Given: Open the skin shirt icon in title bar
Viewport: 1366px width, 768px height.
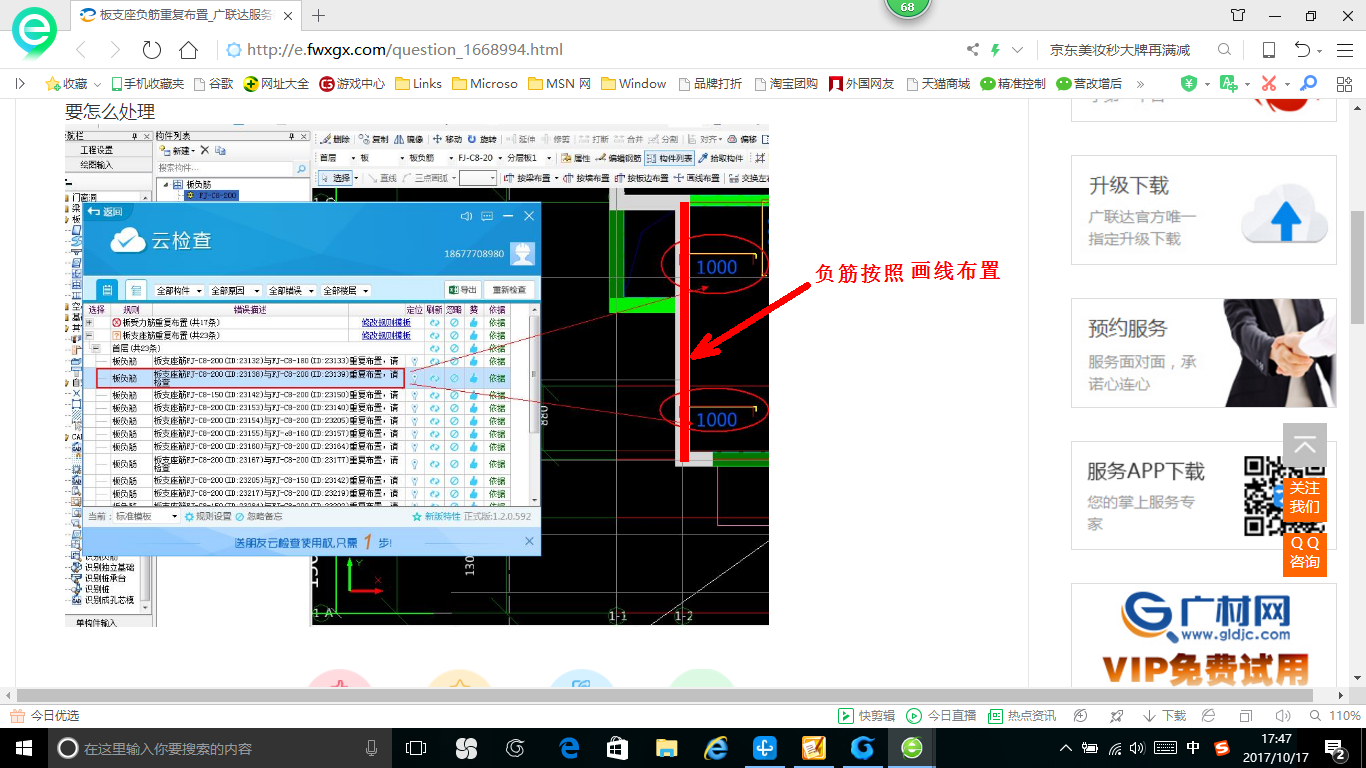Looking at the screenshot, I should pyautogui.click(x=1238, y=15).
